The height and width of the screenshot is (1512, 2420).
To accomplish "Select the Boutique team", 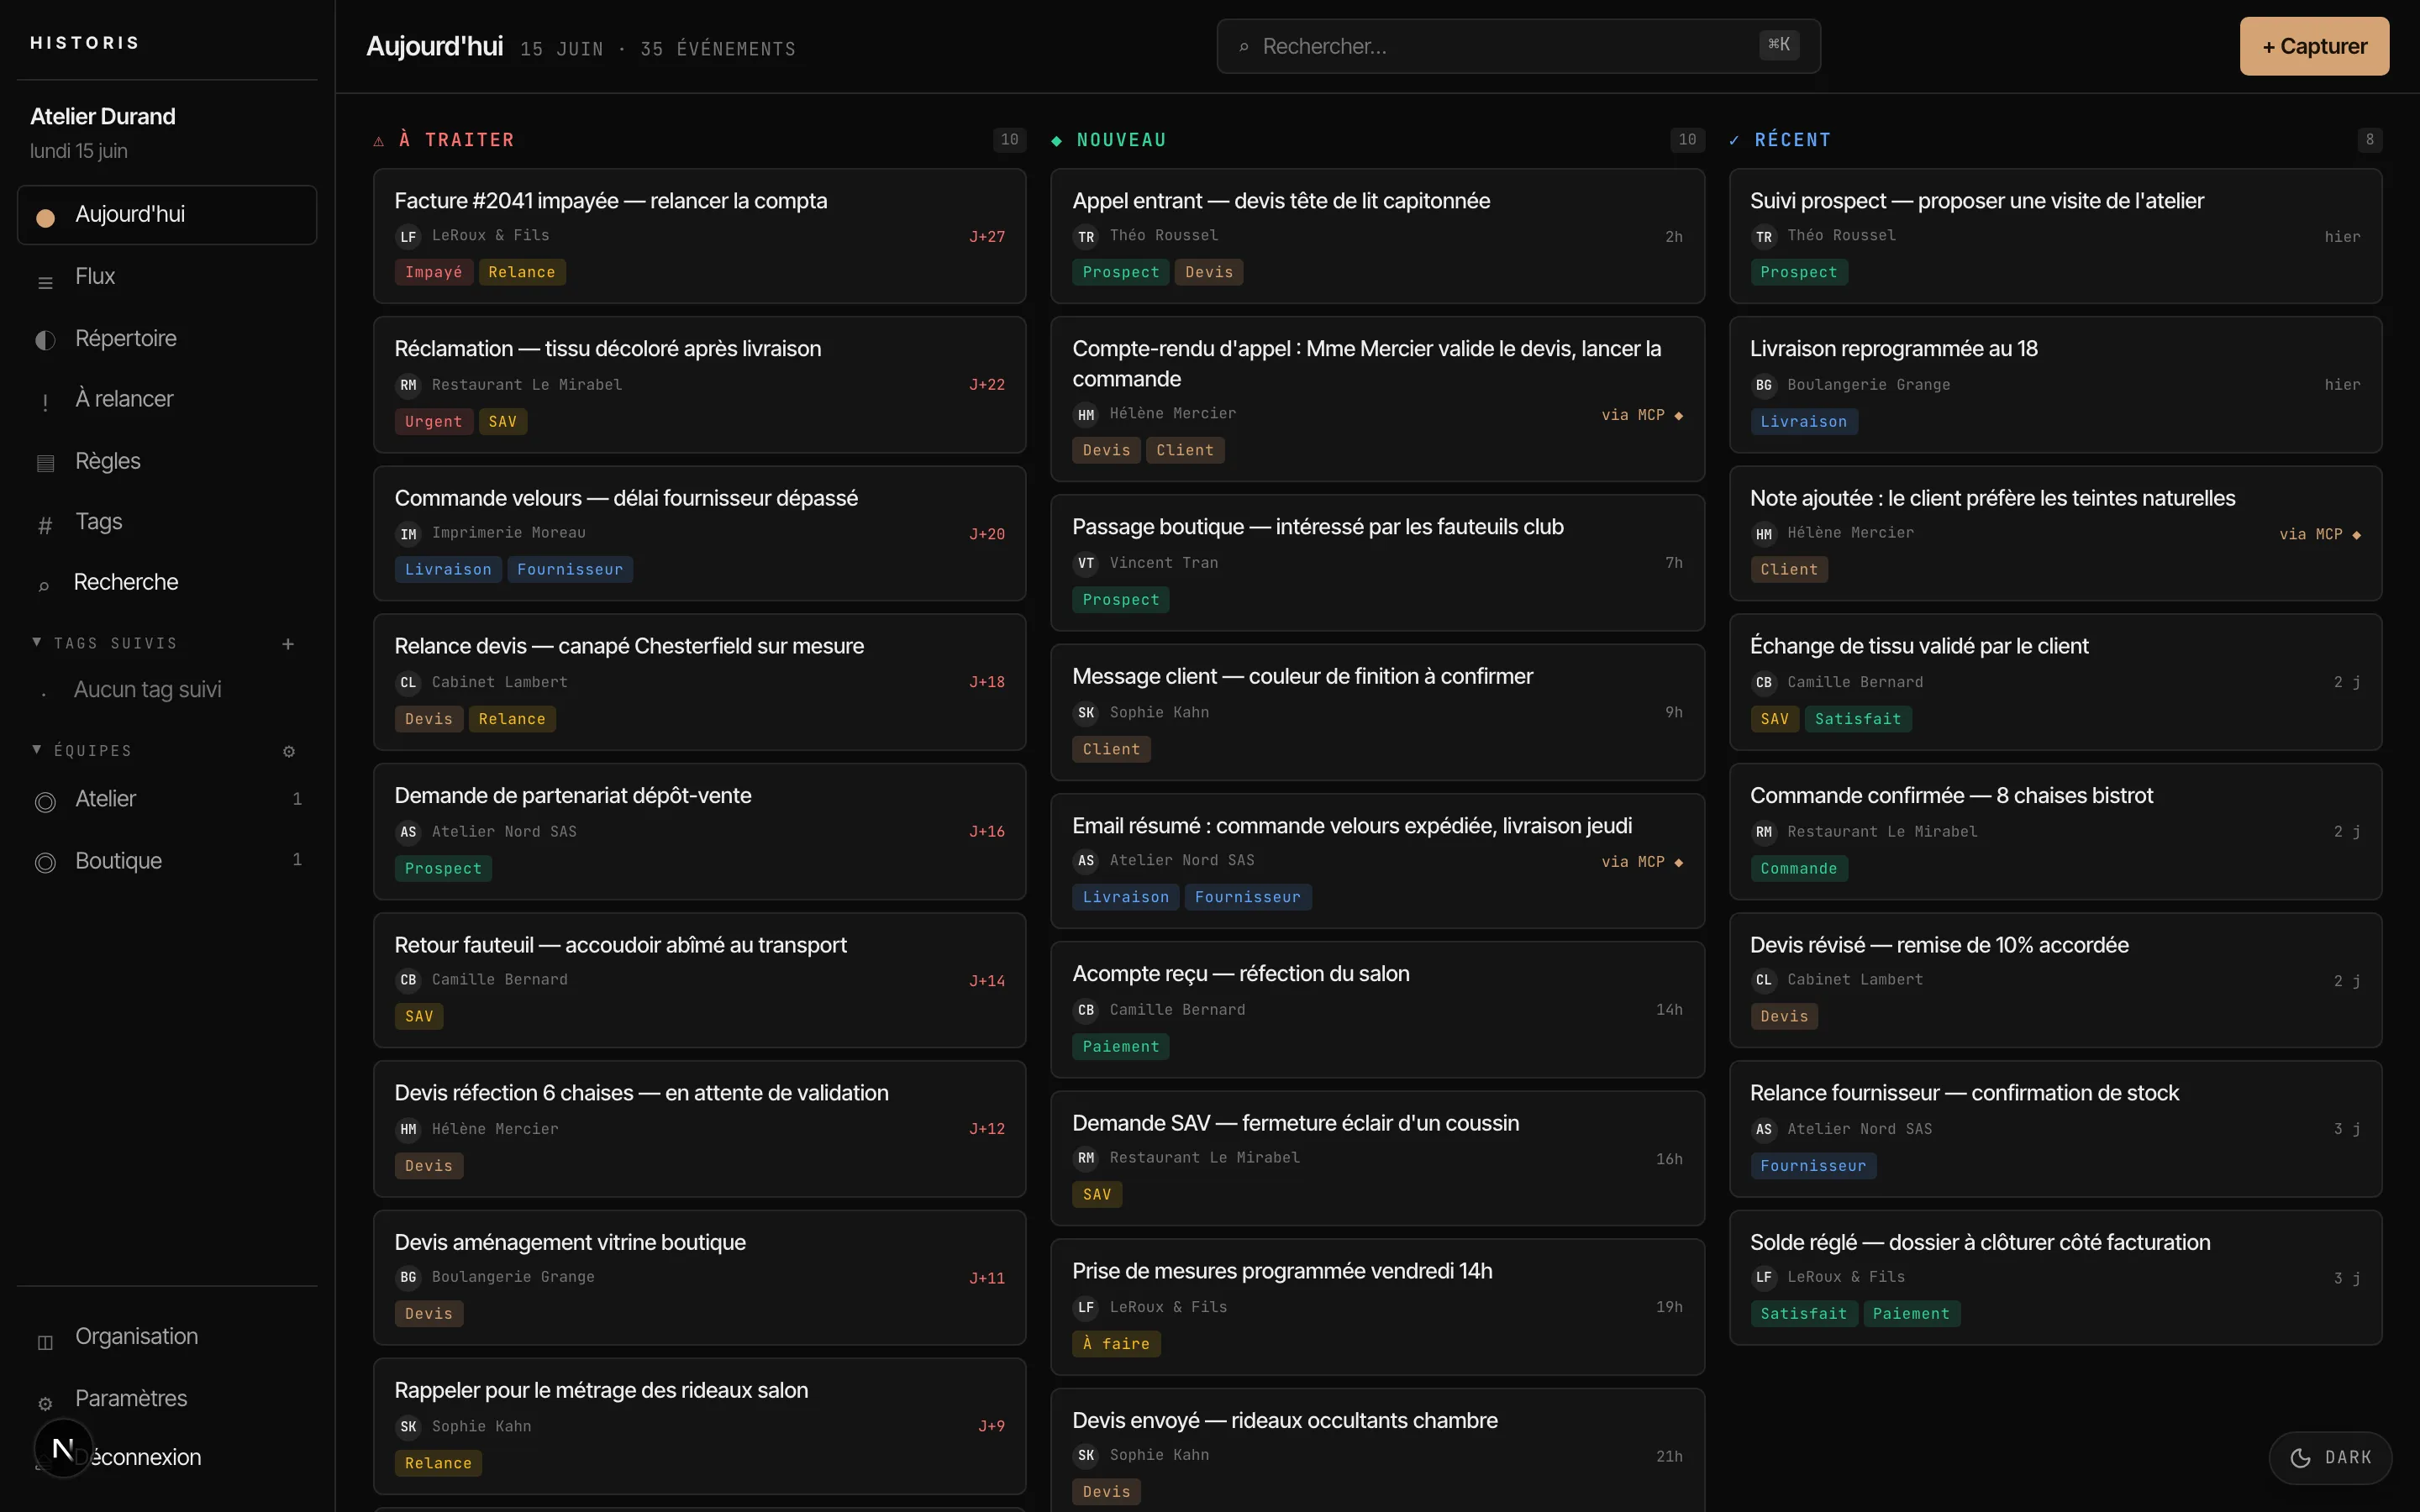I will [167, 861].
